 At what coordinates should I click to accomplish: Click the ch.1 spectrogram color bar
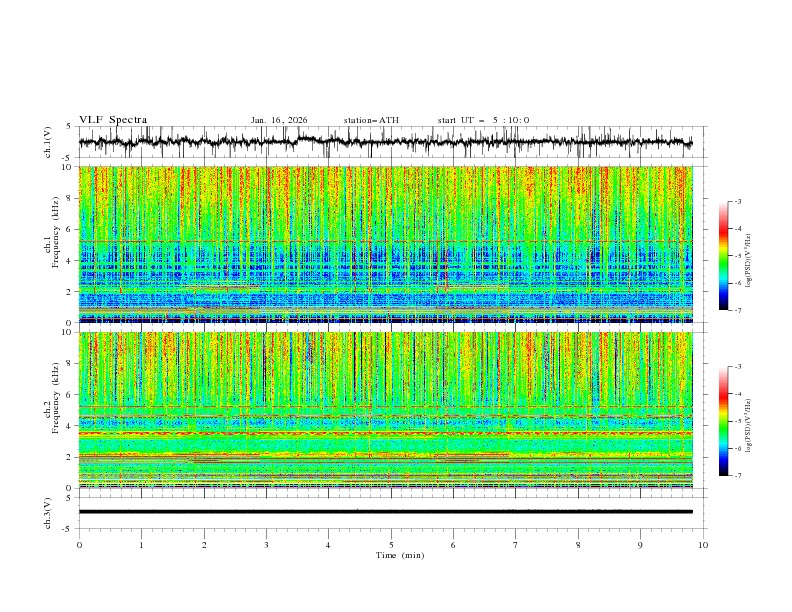pos(724,256)
